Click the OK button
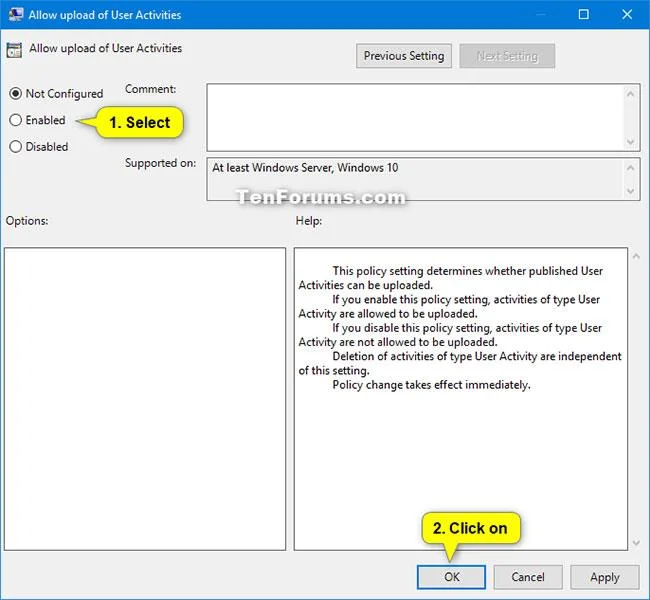This screenshot has height=600, width=650. coord(451,577)
